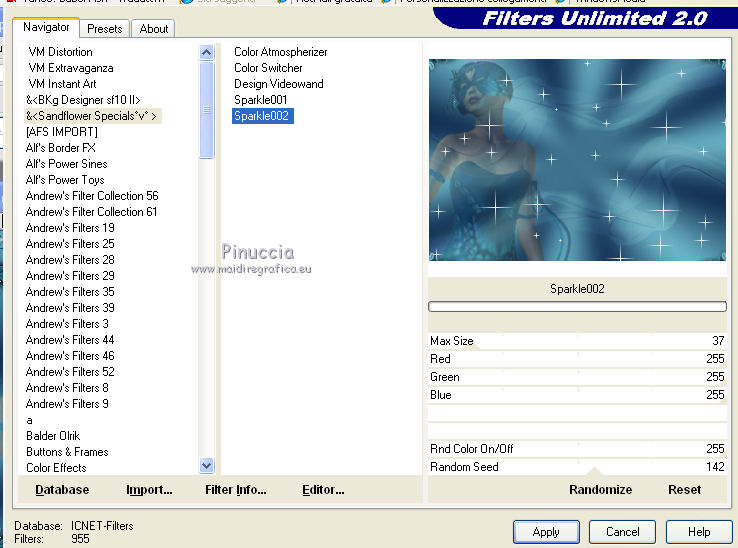Open the Presets tab
Screen dimensions: 738x548
coord(104,29)
